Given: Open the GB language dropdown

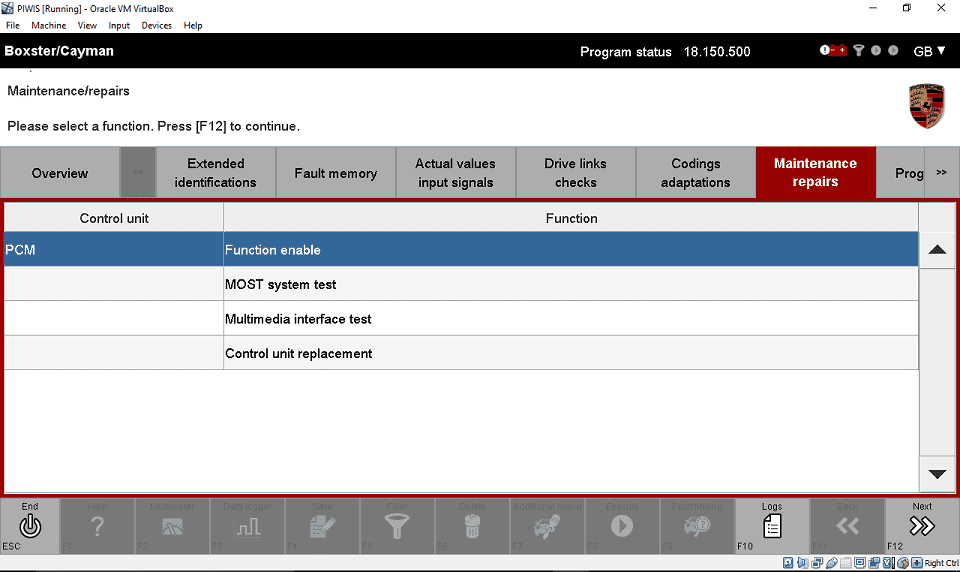Looking at the screenshot, I should pyautogui.click(x=929, y=51).
